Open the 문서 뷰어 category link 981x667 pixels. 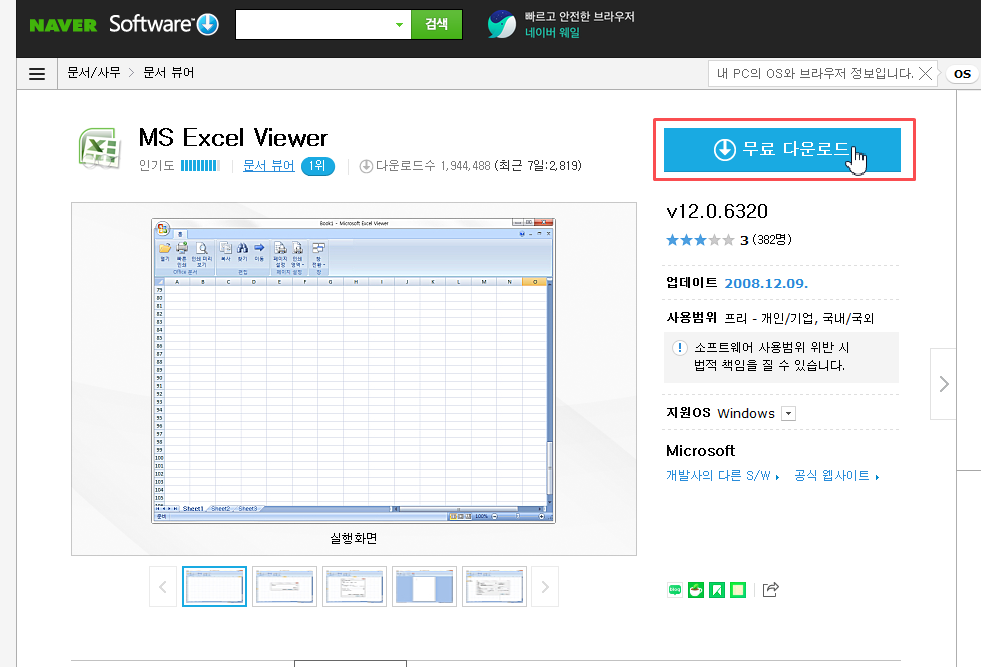pos(268,166)
